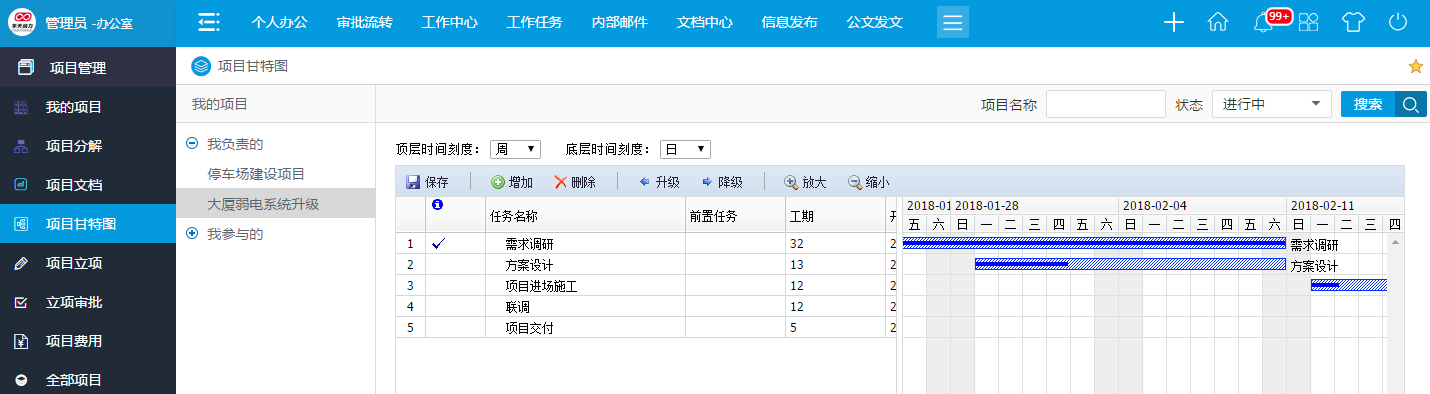This screenshot has height=394, width=1430.
Task: Click the plus add-new icon
Action: pos(1174,22)
